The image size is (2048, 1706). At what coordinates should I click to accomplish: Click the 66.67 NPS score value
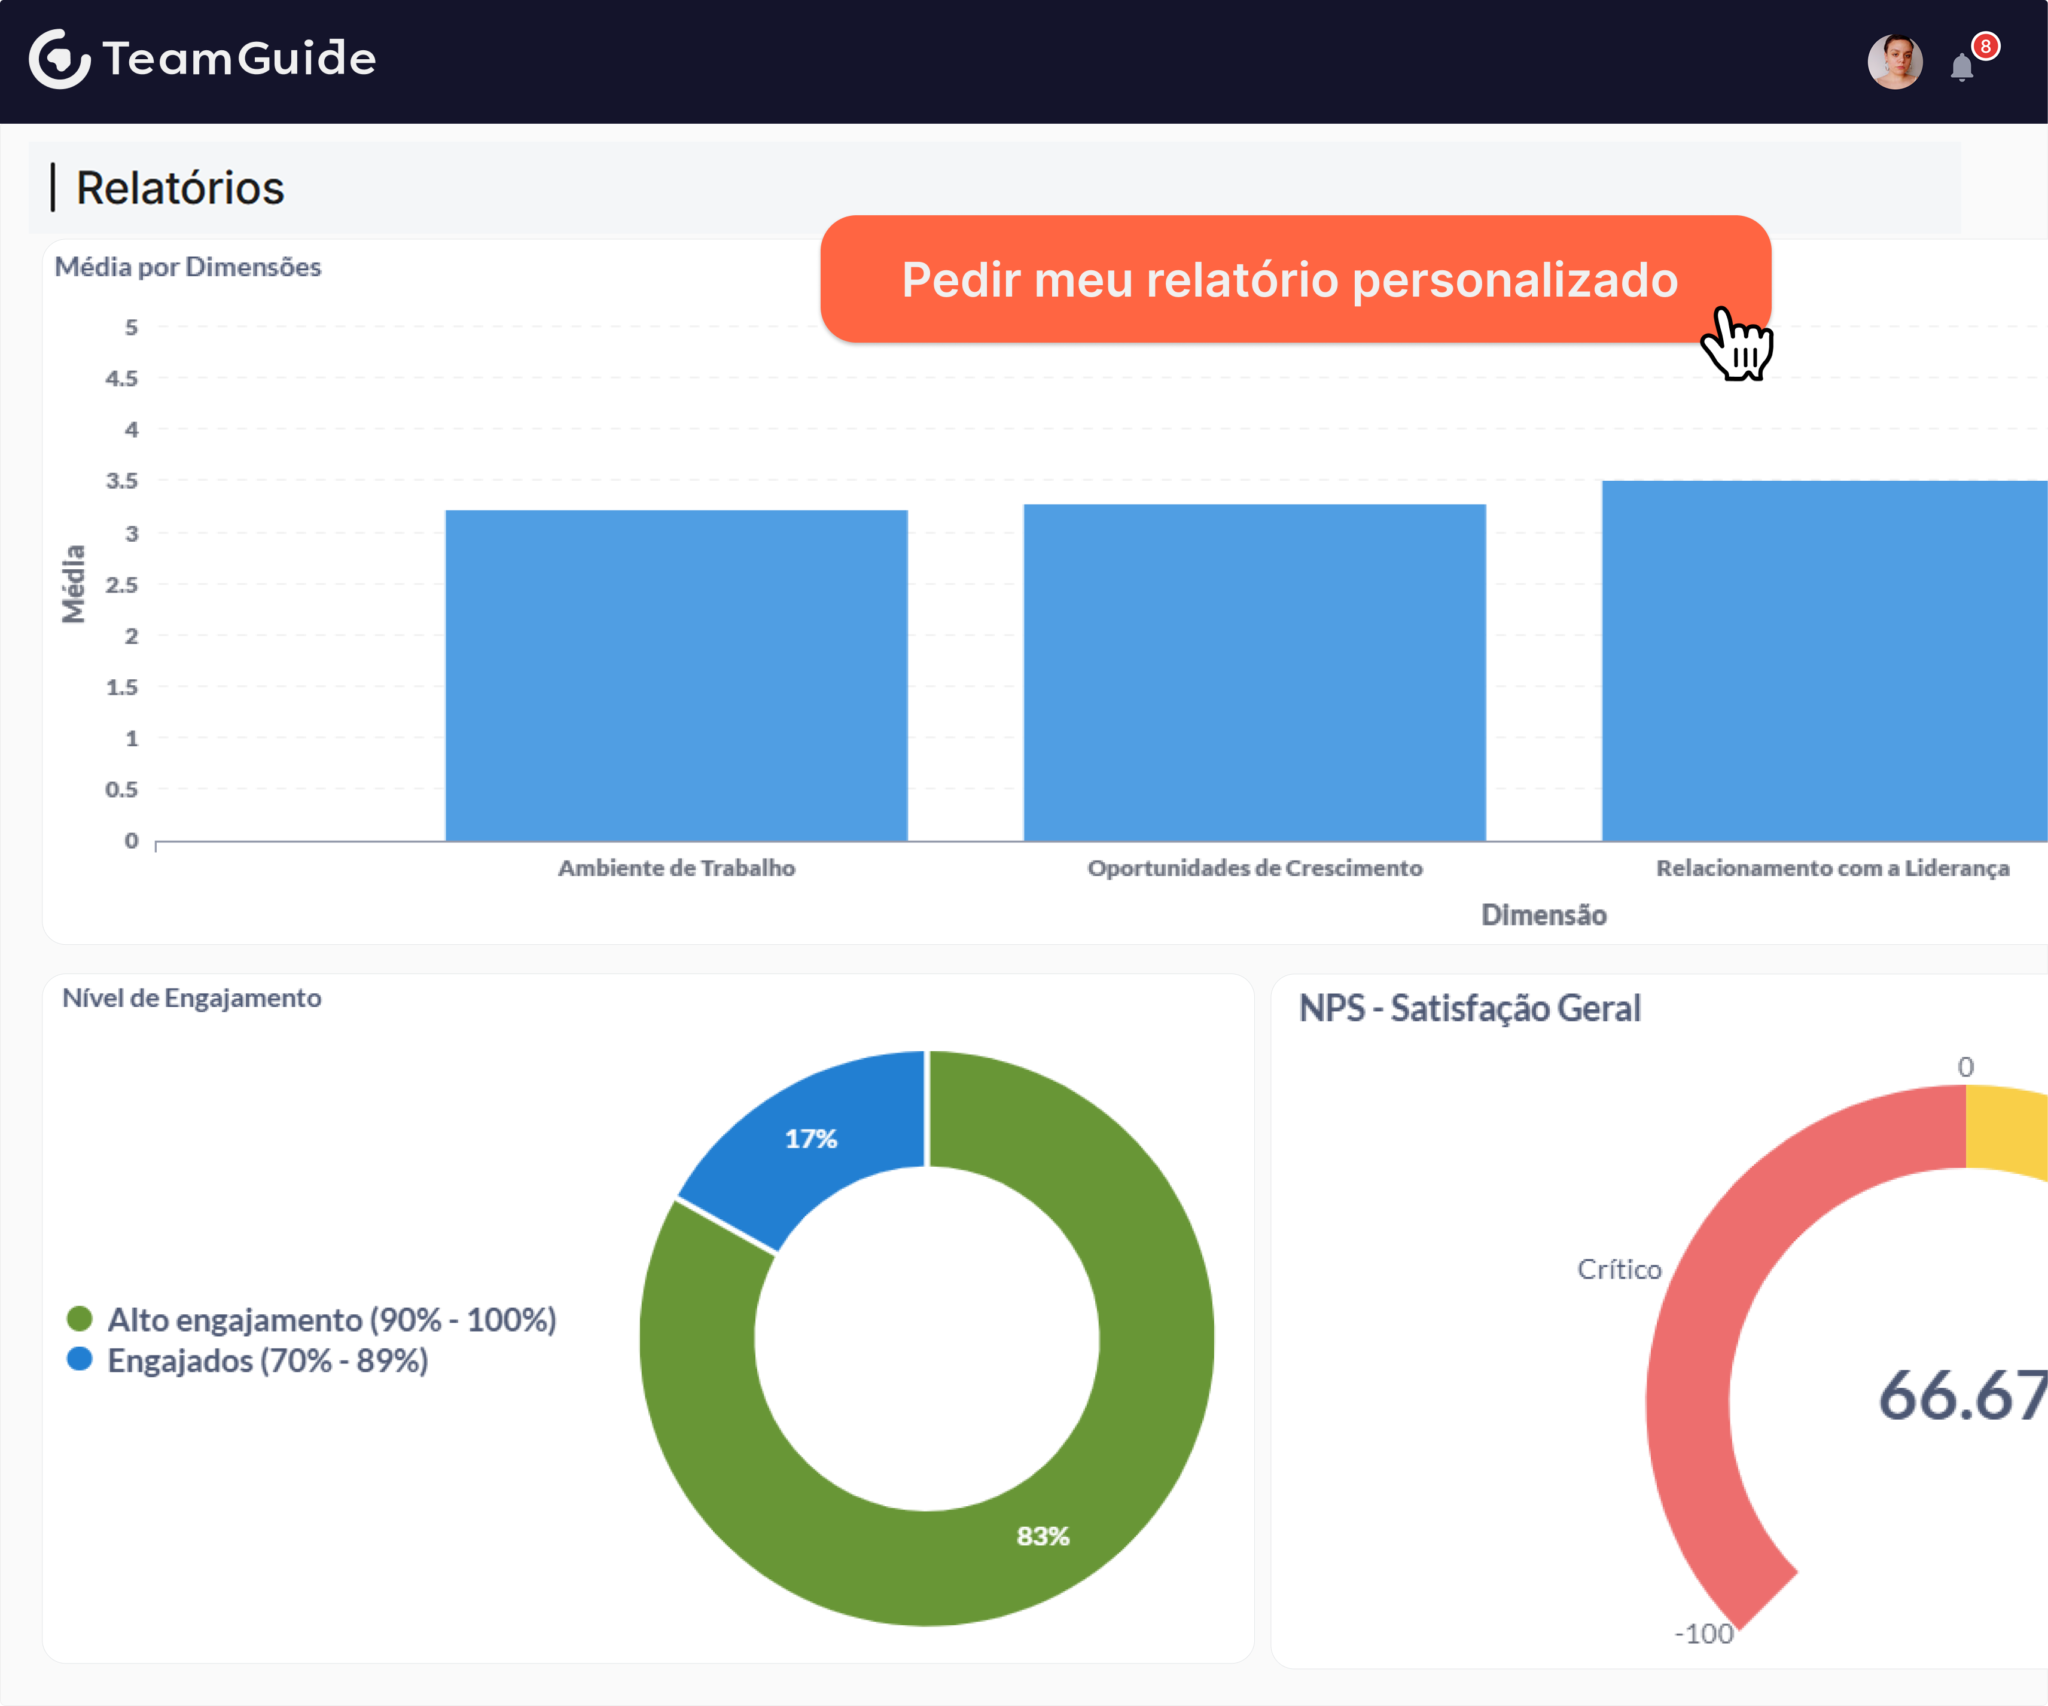click(1963, 1395)
